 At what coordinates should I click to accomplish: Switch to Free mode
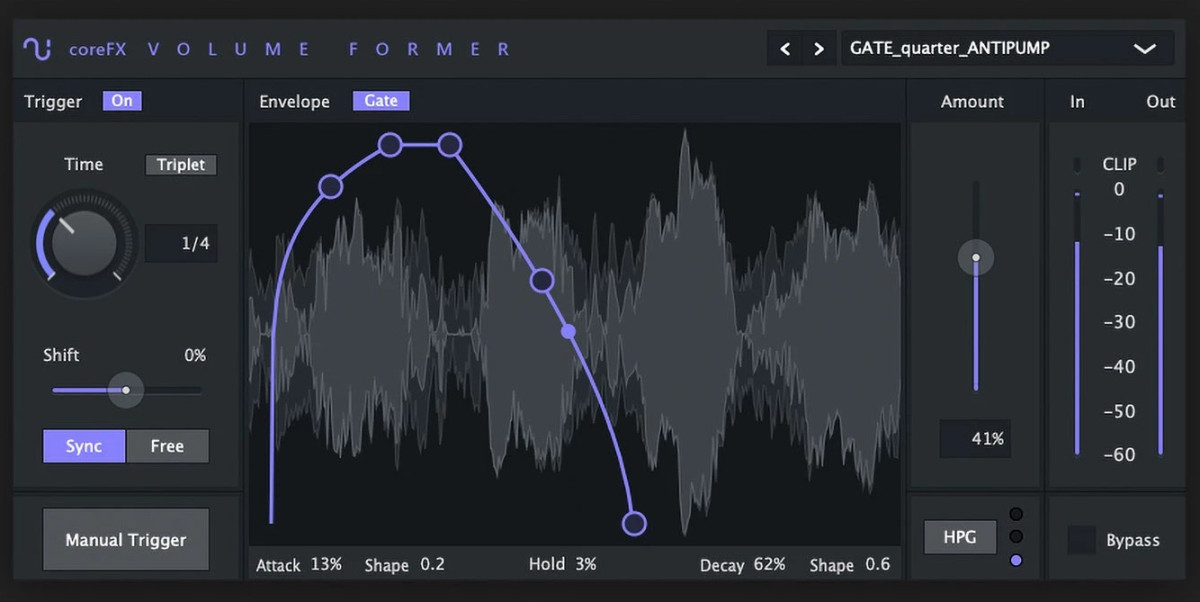pyautogui.click(x=167, y=446)
